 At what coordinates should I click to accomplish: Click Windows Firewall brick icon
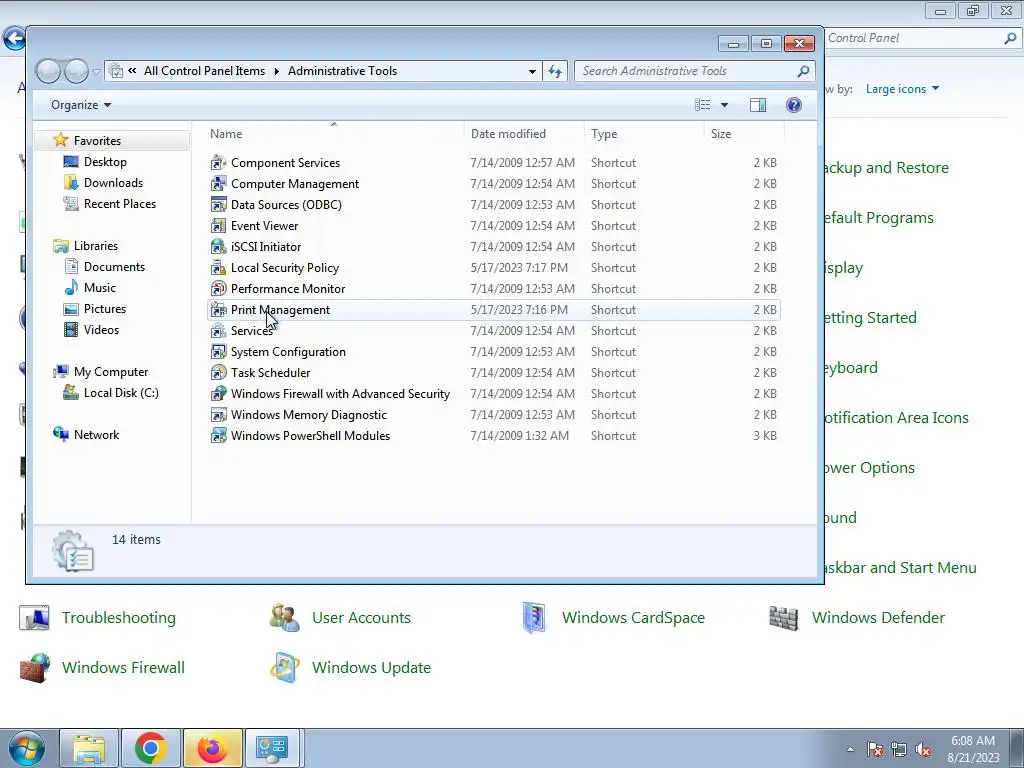(x=35, y=667)
